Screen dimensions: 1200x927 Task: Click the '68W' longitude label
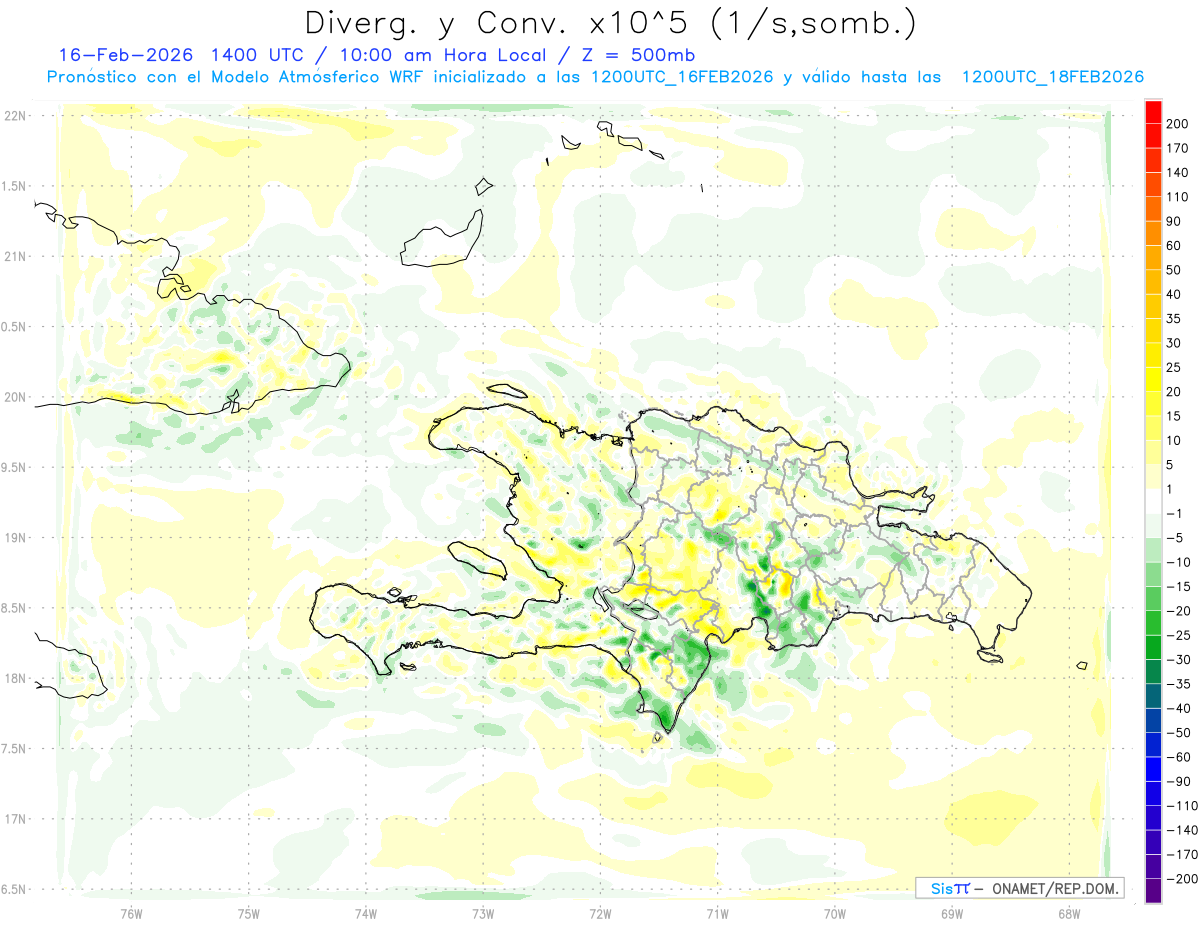point(1068,913)
